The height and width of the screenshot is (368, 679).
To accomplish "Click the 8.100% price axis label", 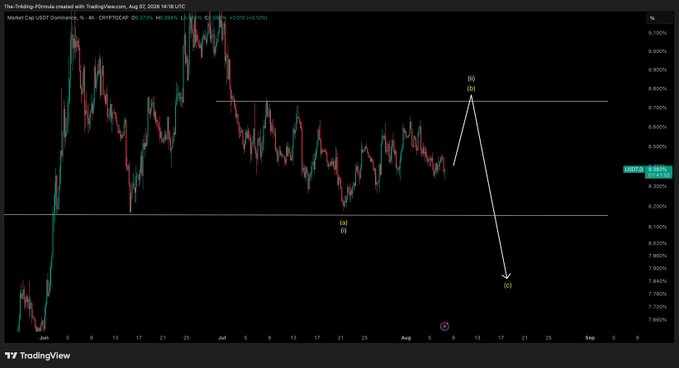I will pos(657,226).
